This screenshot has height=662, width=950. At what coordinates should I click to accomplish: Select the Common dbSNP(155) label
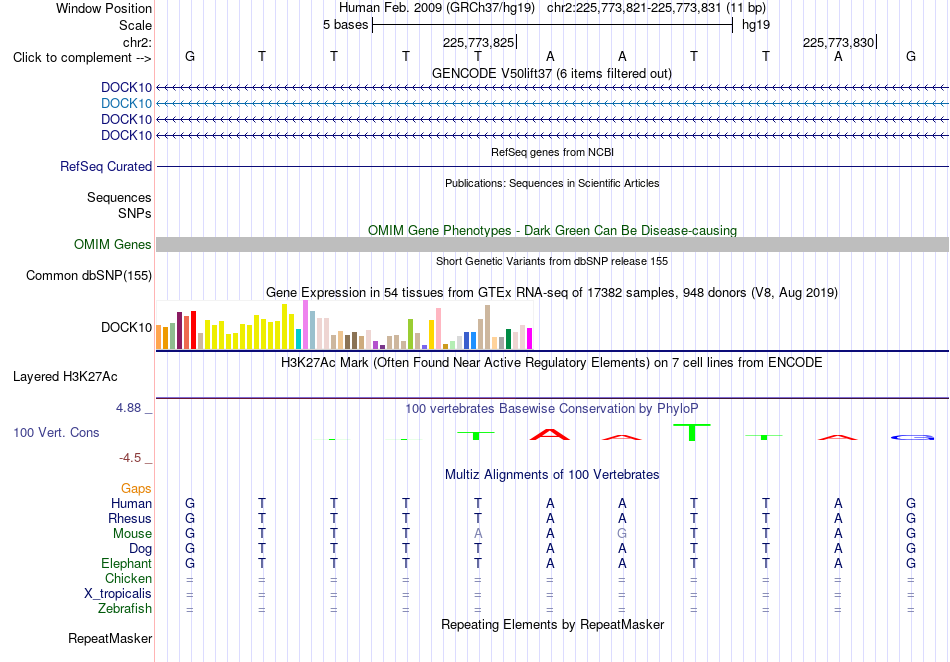point(88,276)
